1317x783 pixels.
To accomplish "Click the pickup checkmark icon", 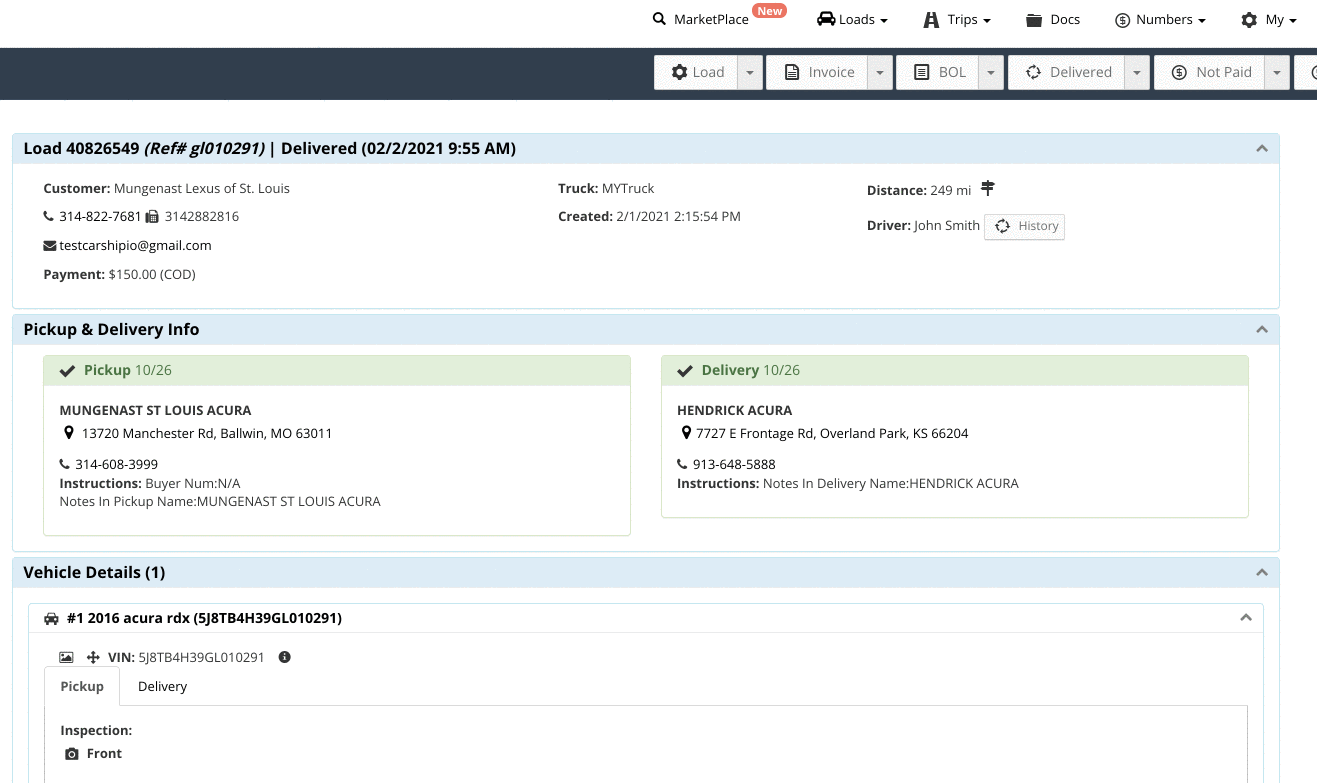I will 67,371.
